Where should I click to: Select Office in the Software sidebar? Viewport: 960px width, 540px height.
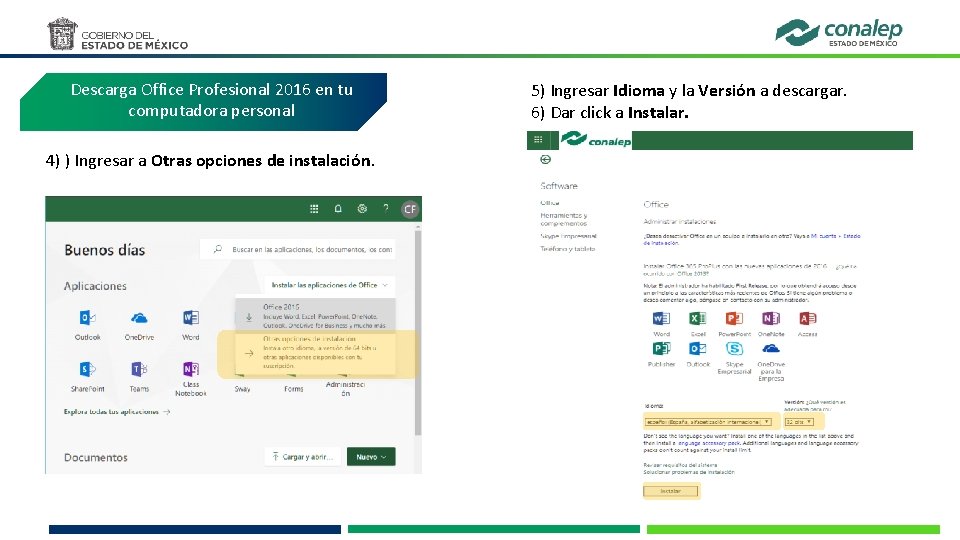(x=549, y=203)
